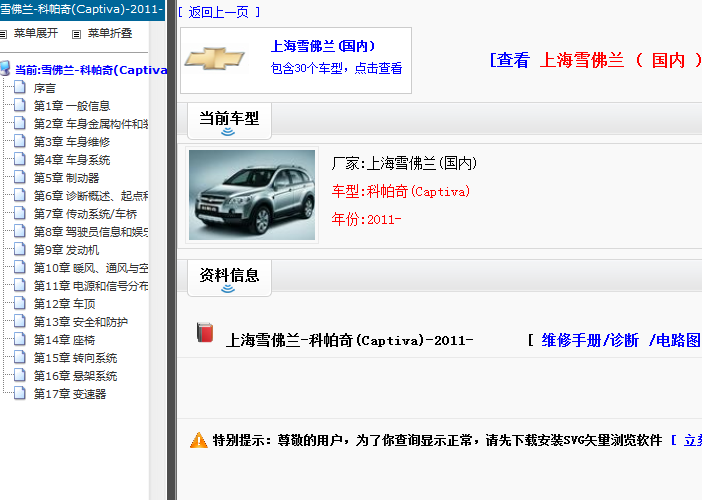
Task: Open 维修手册/诊断 /电路图 link
Action: point(621,340)
